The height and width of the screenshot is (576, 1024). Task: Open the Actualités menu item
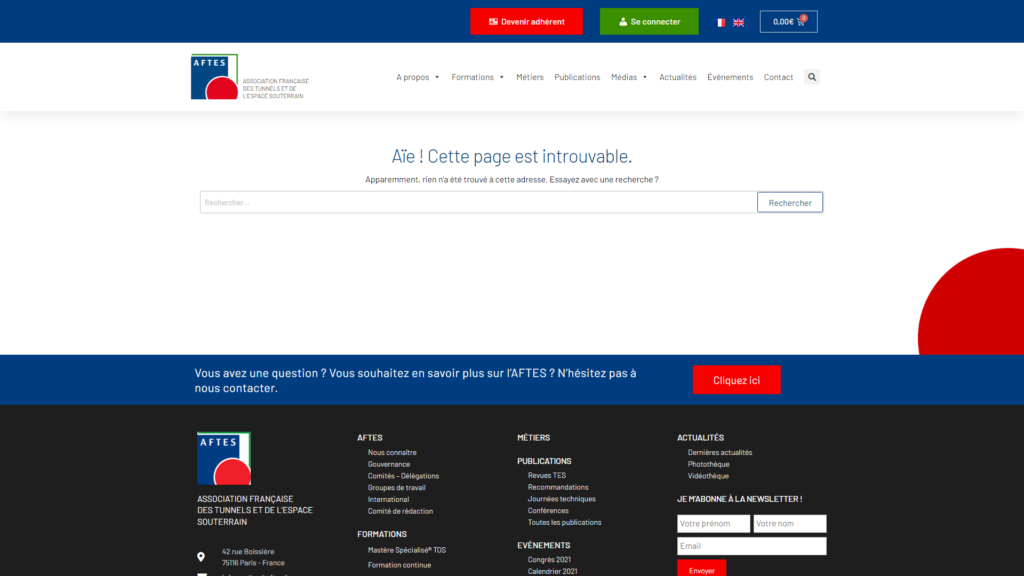678,77
